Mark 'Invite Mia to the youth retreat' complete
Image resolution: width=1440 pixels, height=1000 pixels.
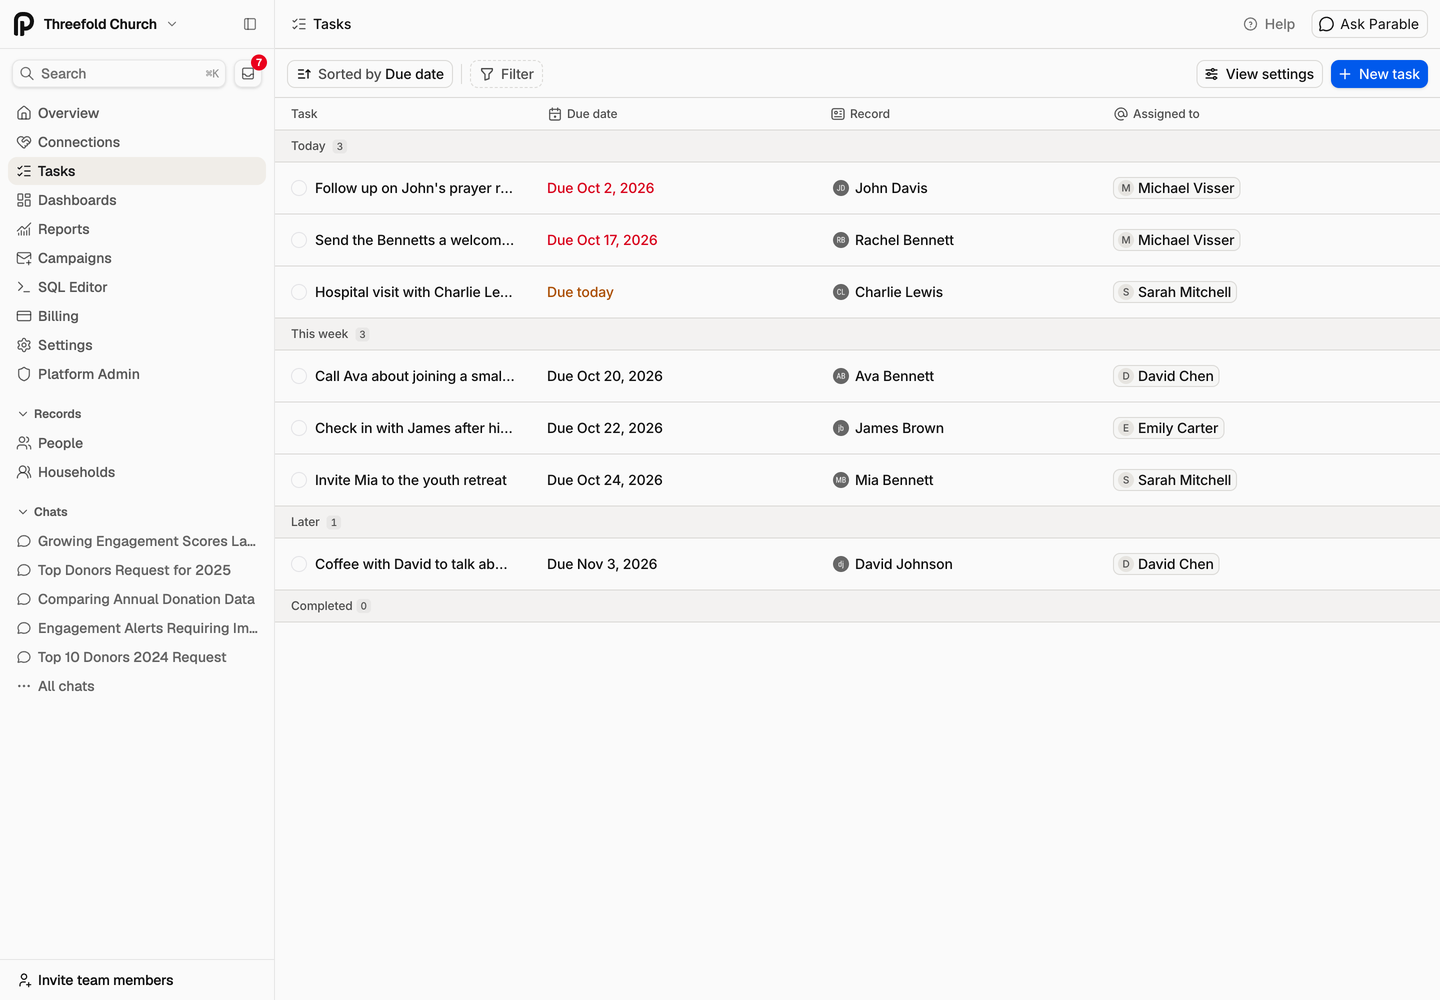tap(299, 480)
